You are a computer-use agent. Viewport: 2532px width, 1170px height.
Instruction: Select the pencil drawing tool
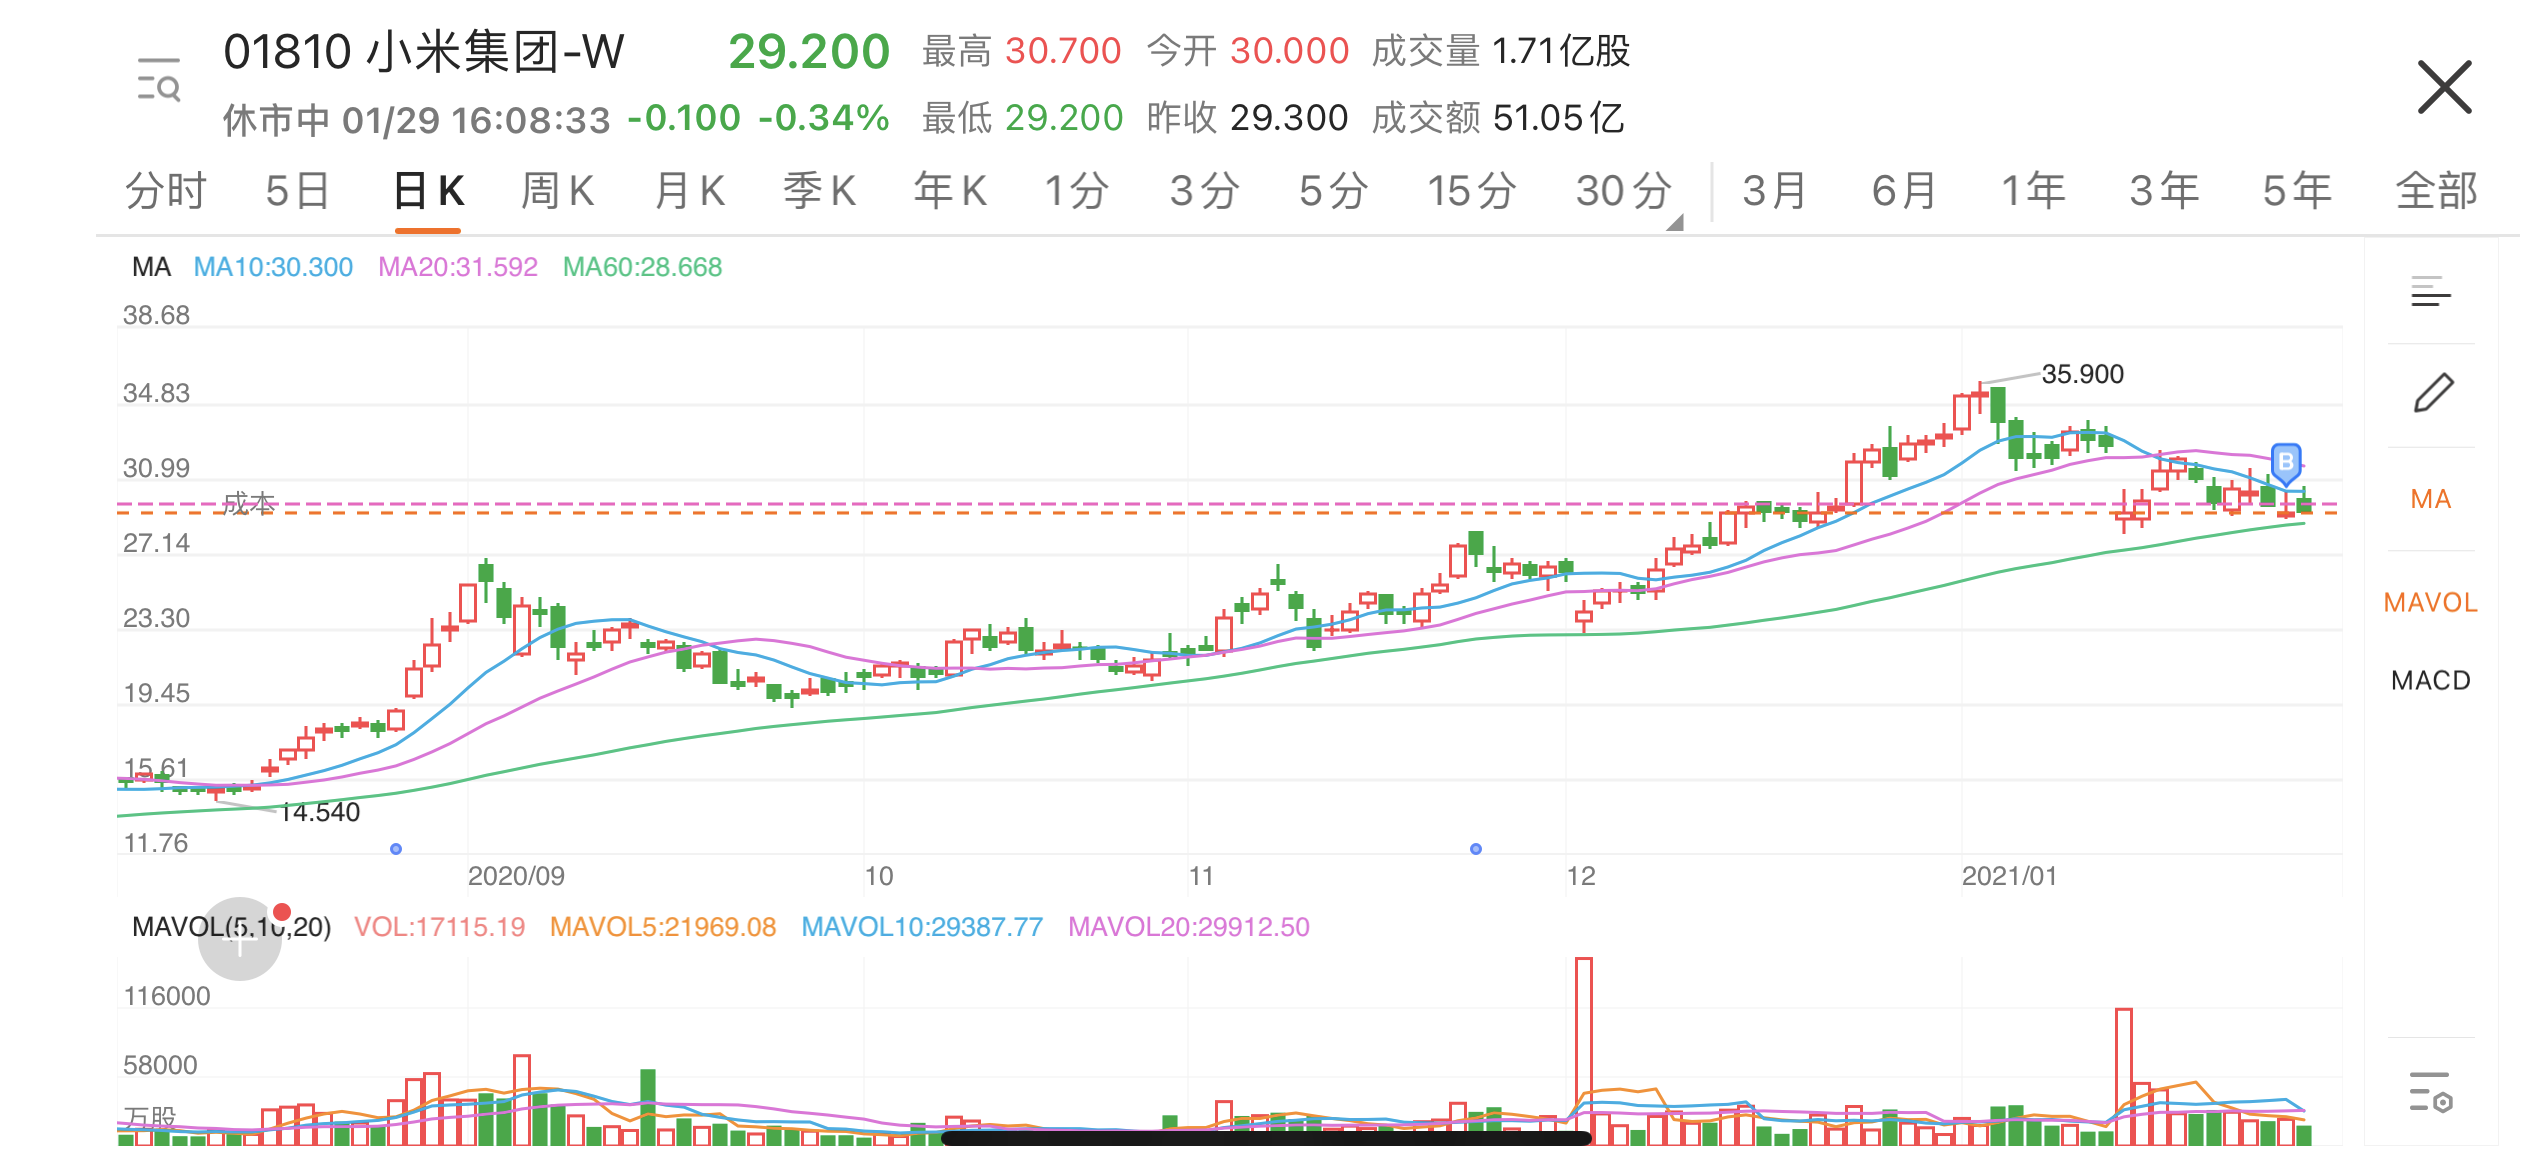[2433, 393]
